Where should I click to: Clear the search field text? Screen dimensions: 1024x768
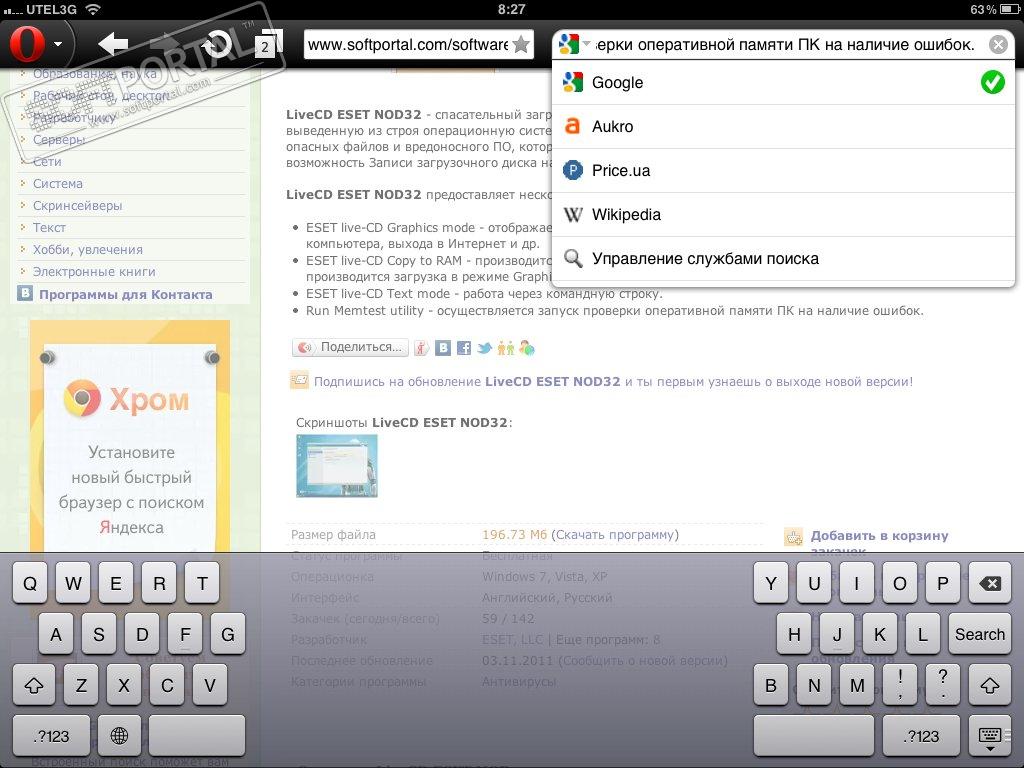pyautogui.click(x=998, y=44)
